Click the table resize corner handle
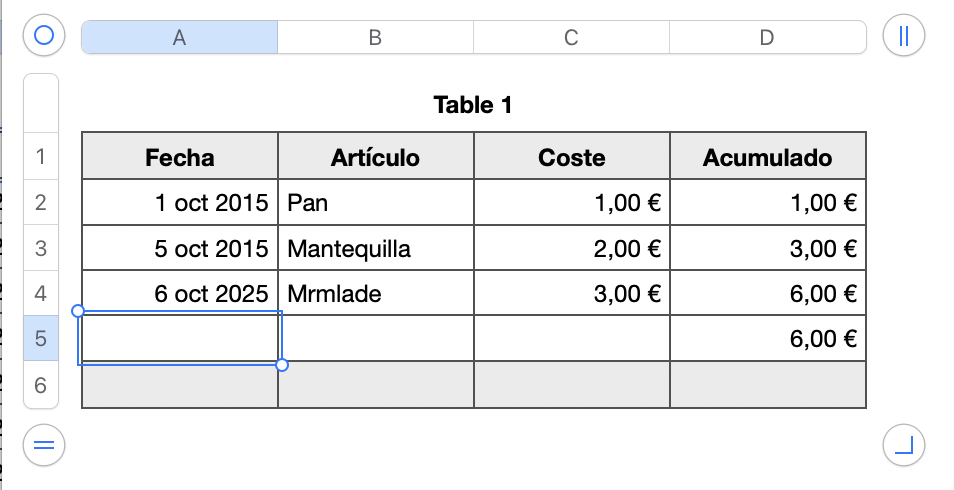954x490 pixels. tap(904, 444)
